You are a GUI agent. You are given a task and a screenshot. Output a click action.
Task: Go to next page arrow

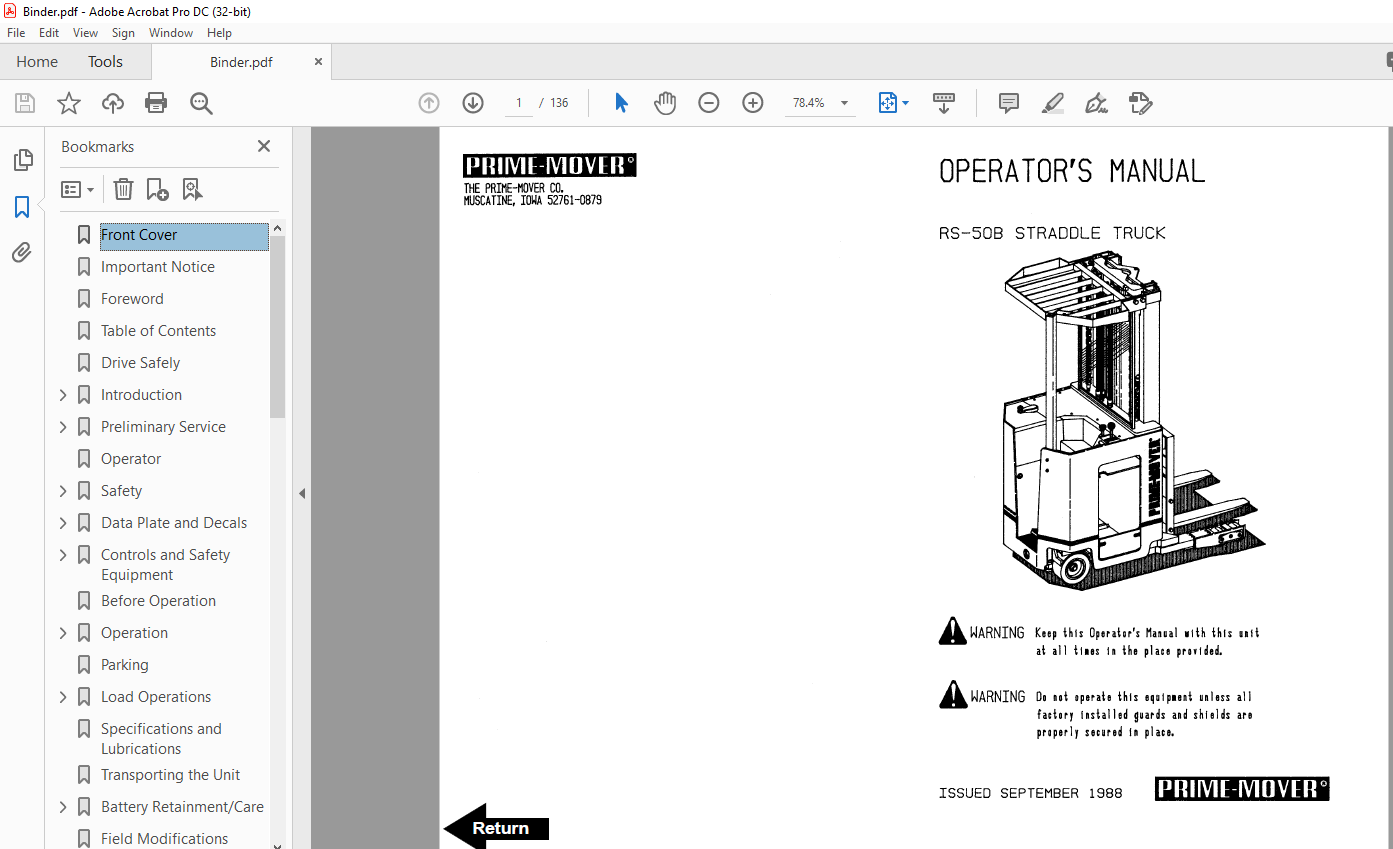[473, 103]
